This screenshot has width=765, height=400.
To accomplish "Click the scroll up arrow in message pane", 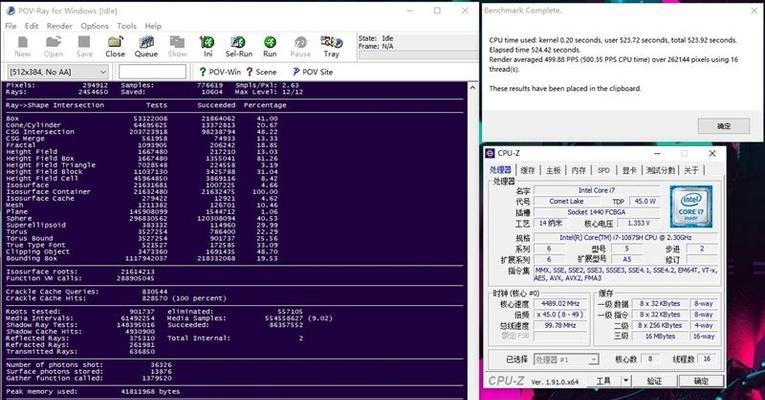I will (x=472, y=87).
